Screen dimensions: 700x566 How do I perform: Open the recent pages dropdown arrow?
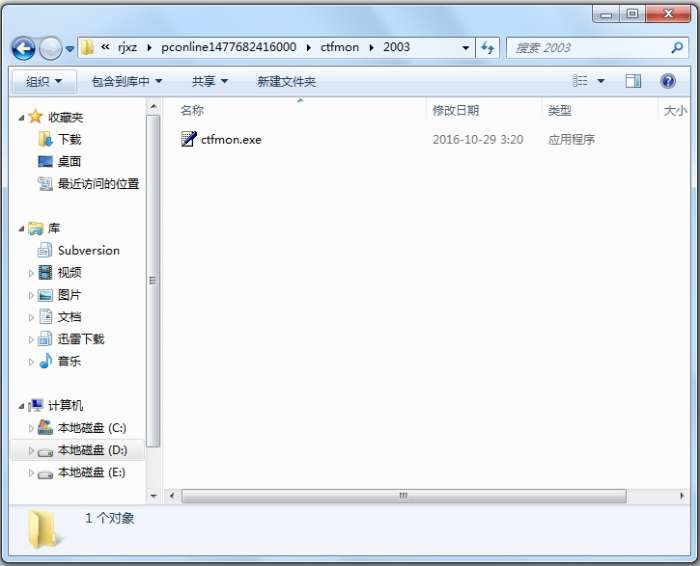pyautogui.click(x=70, y=48)
